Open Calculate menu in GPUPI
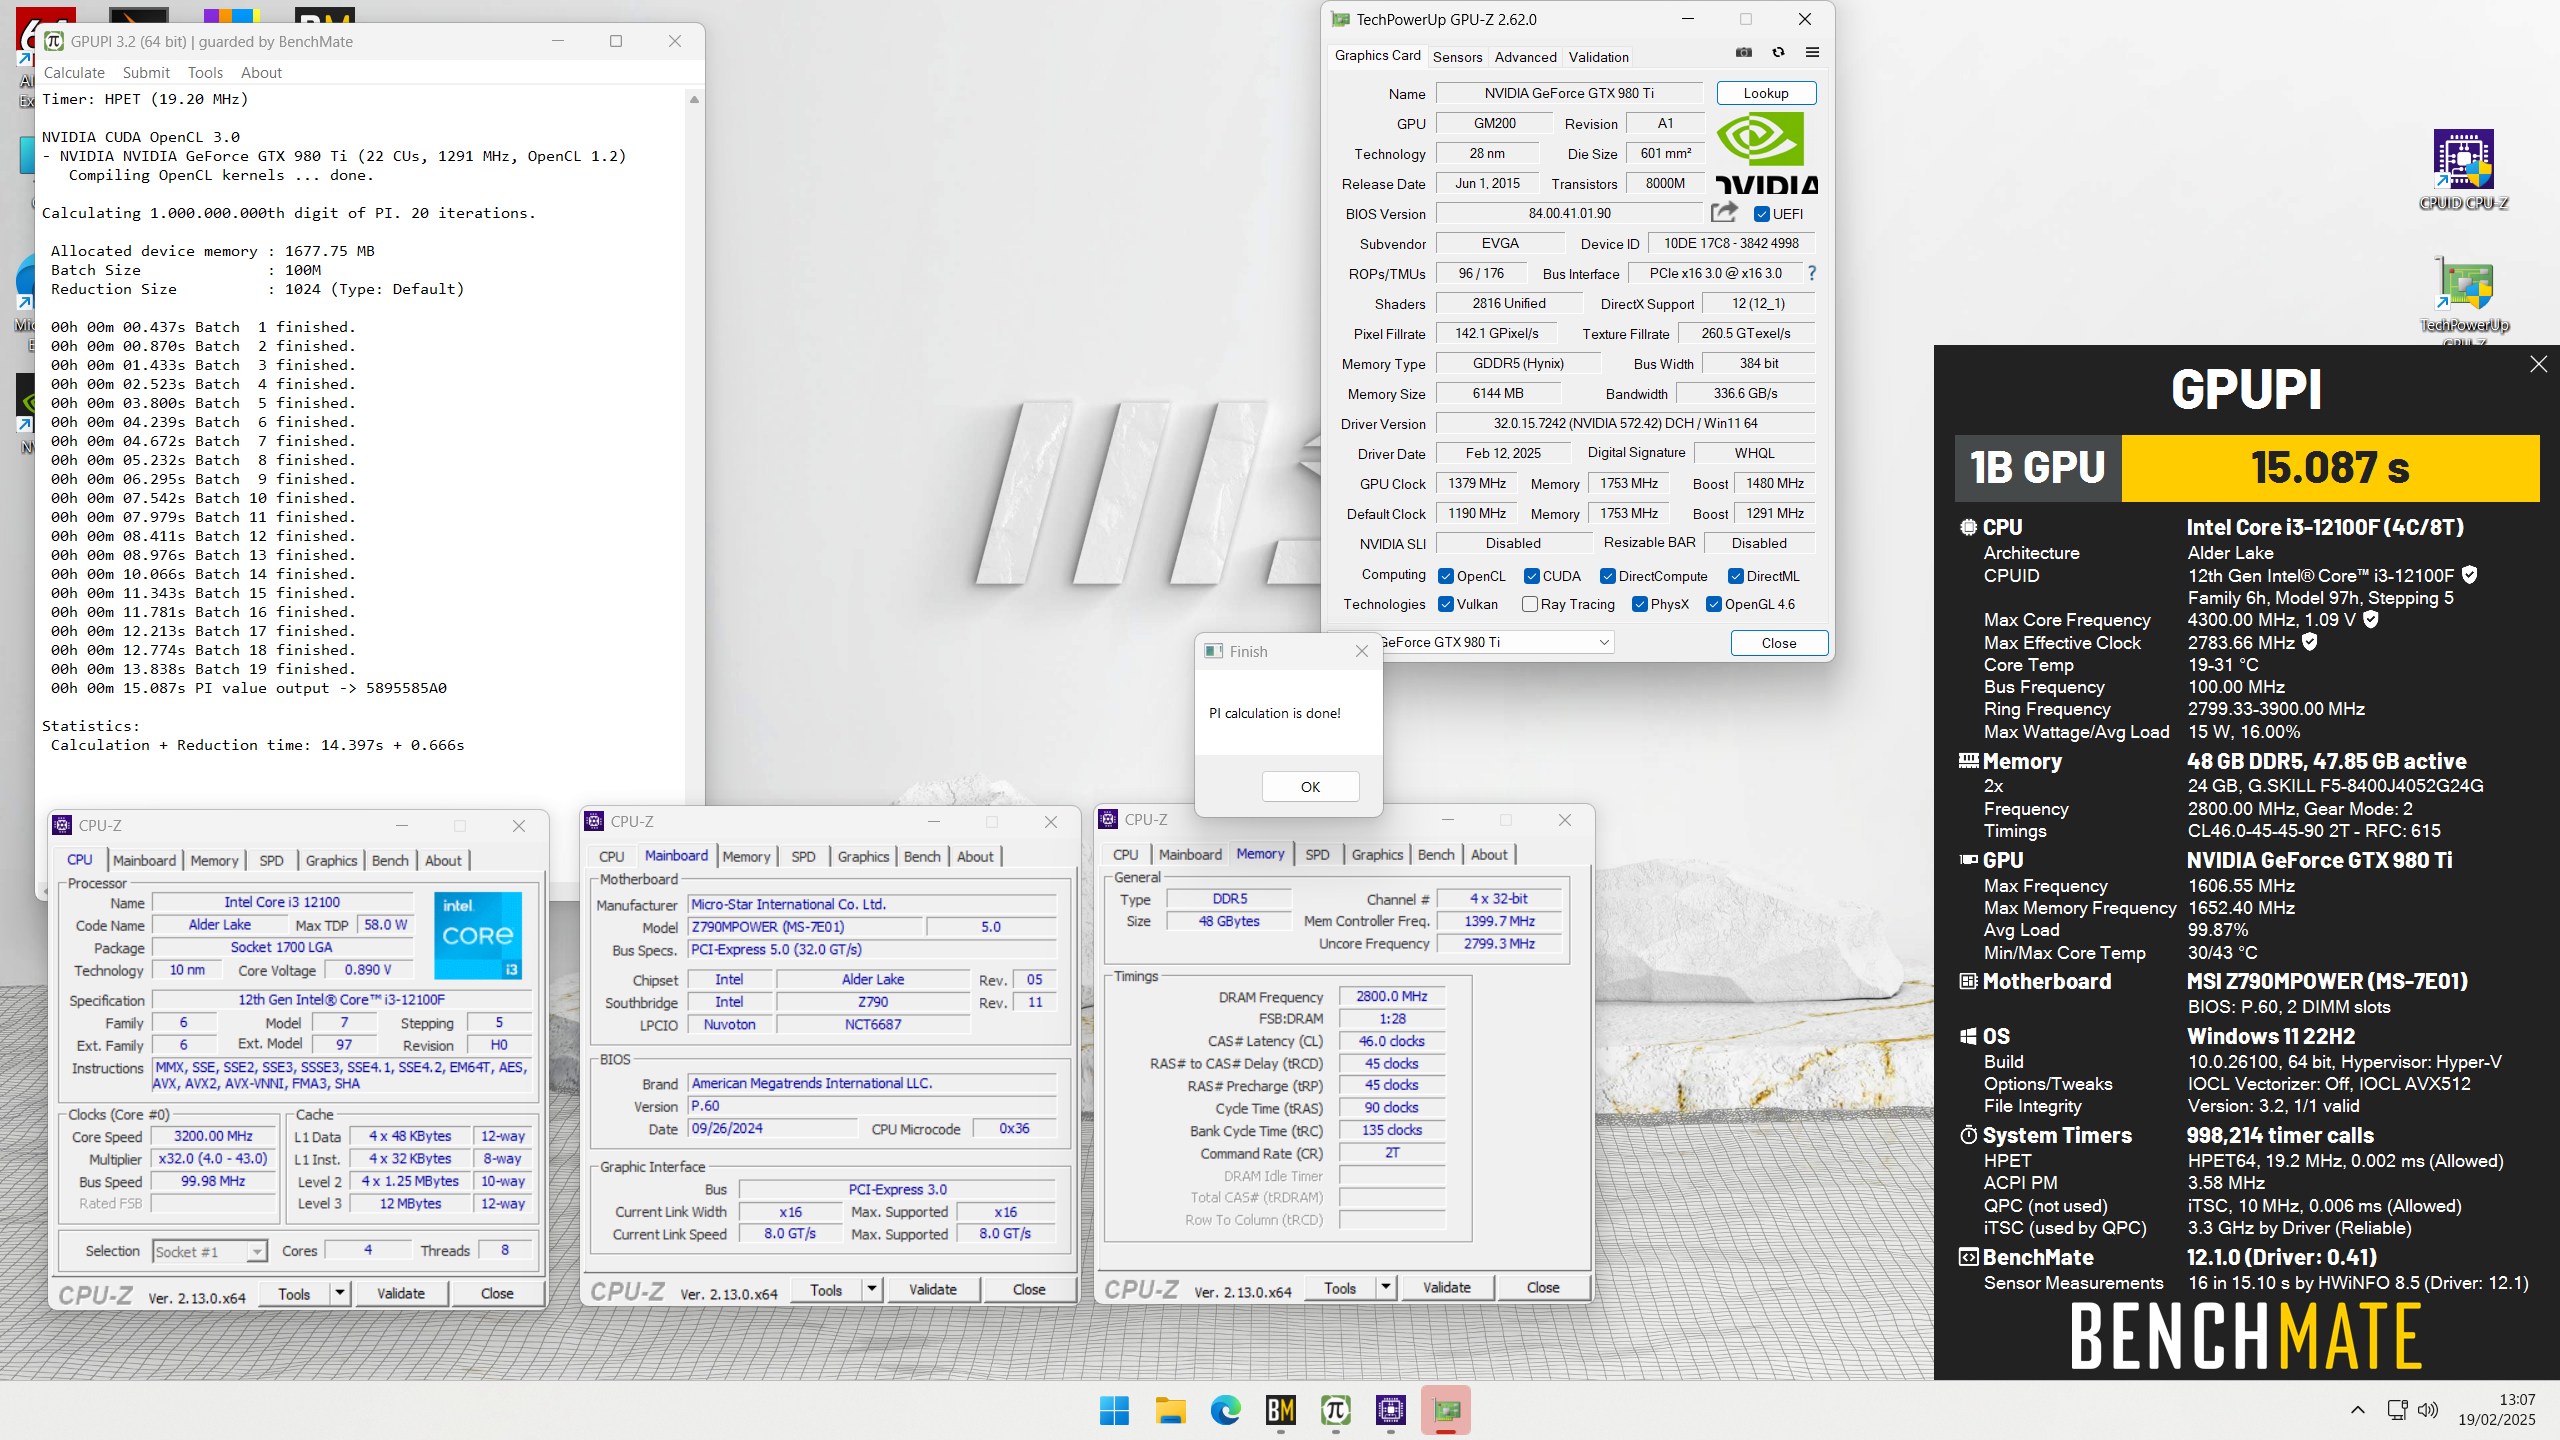 [74, 72]
